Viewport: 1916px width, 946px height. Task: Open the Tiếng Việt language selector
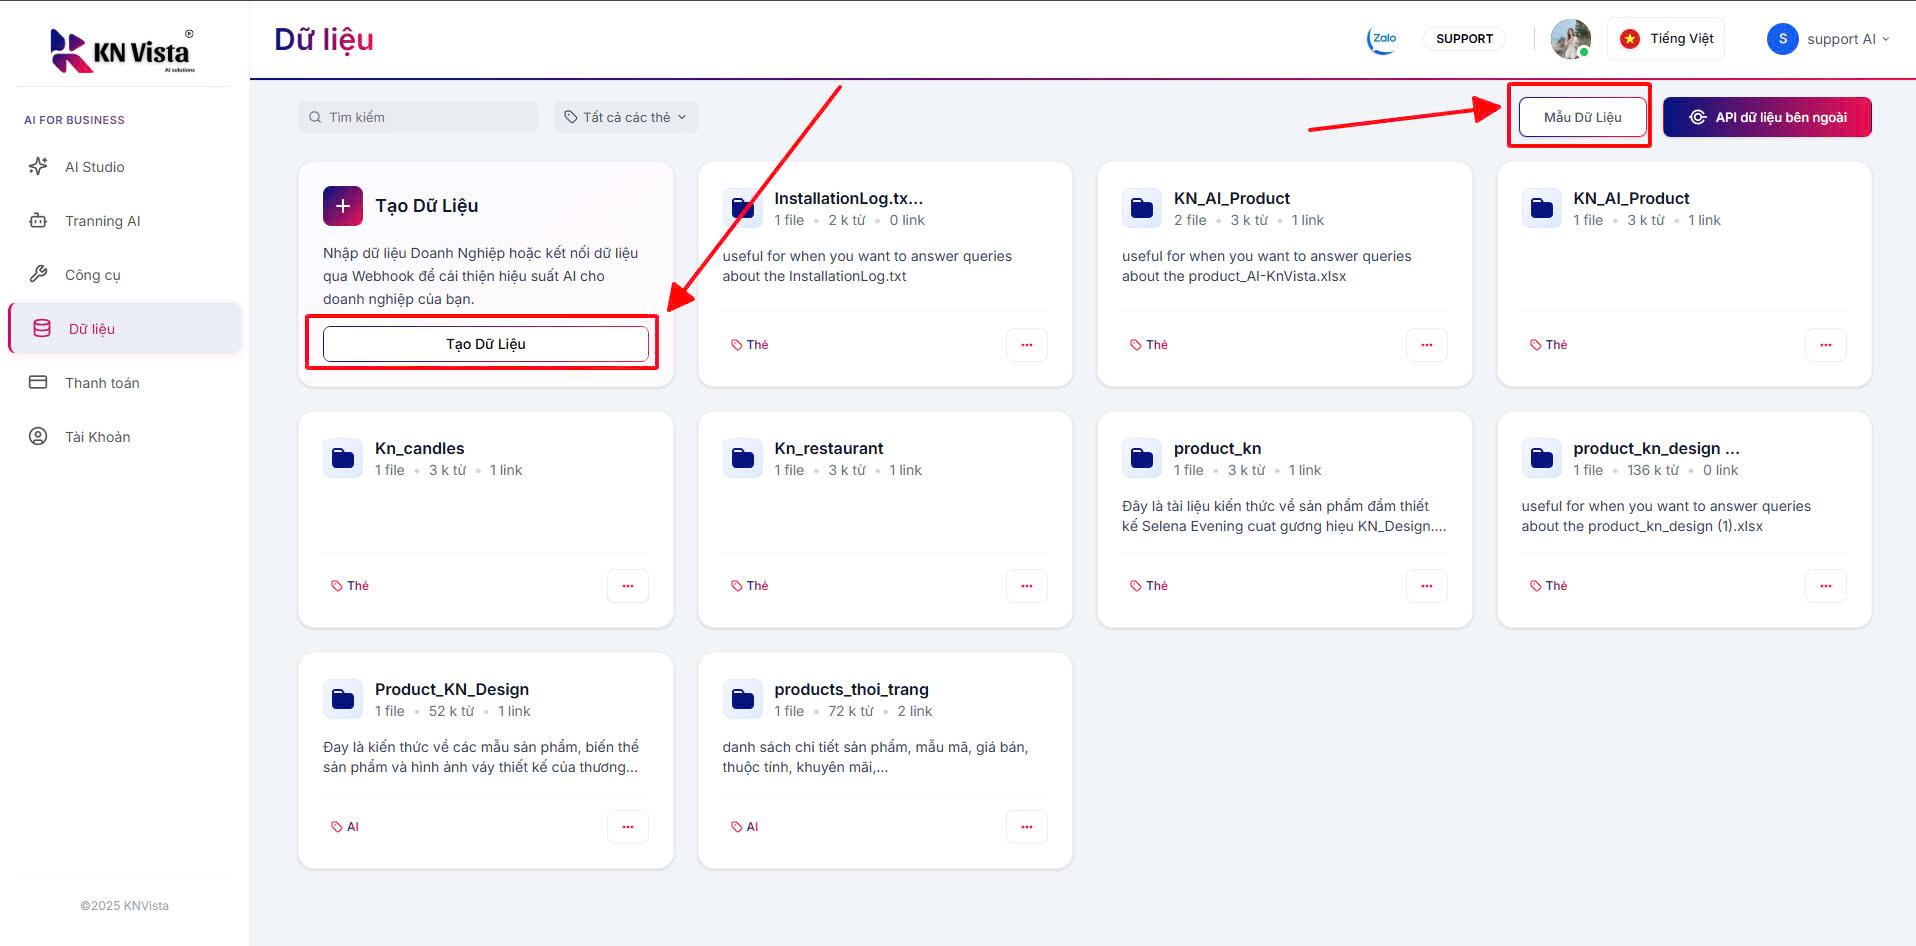[x=1667, y=39]
